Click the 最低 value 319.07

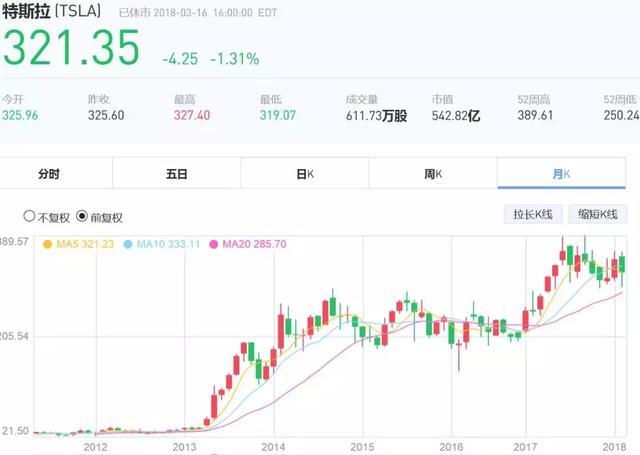click(x=278, y=115)
